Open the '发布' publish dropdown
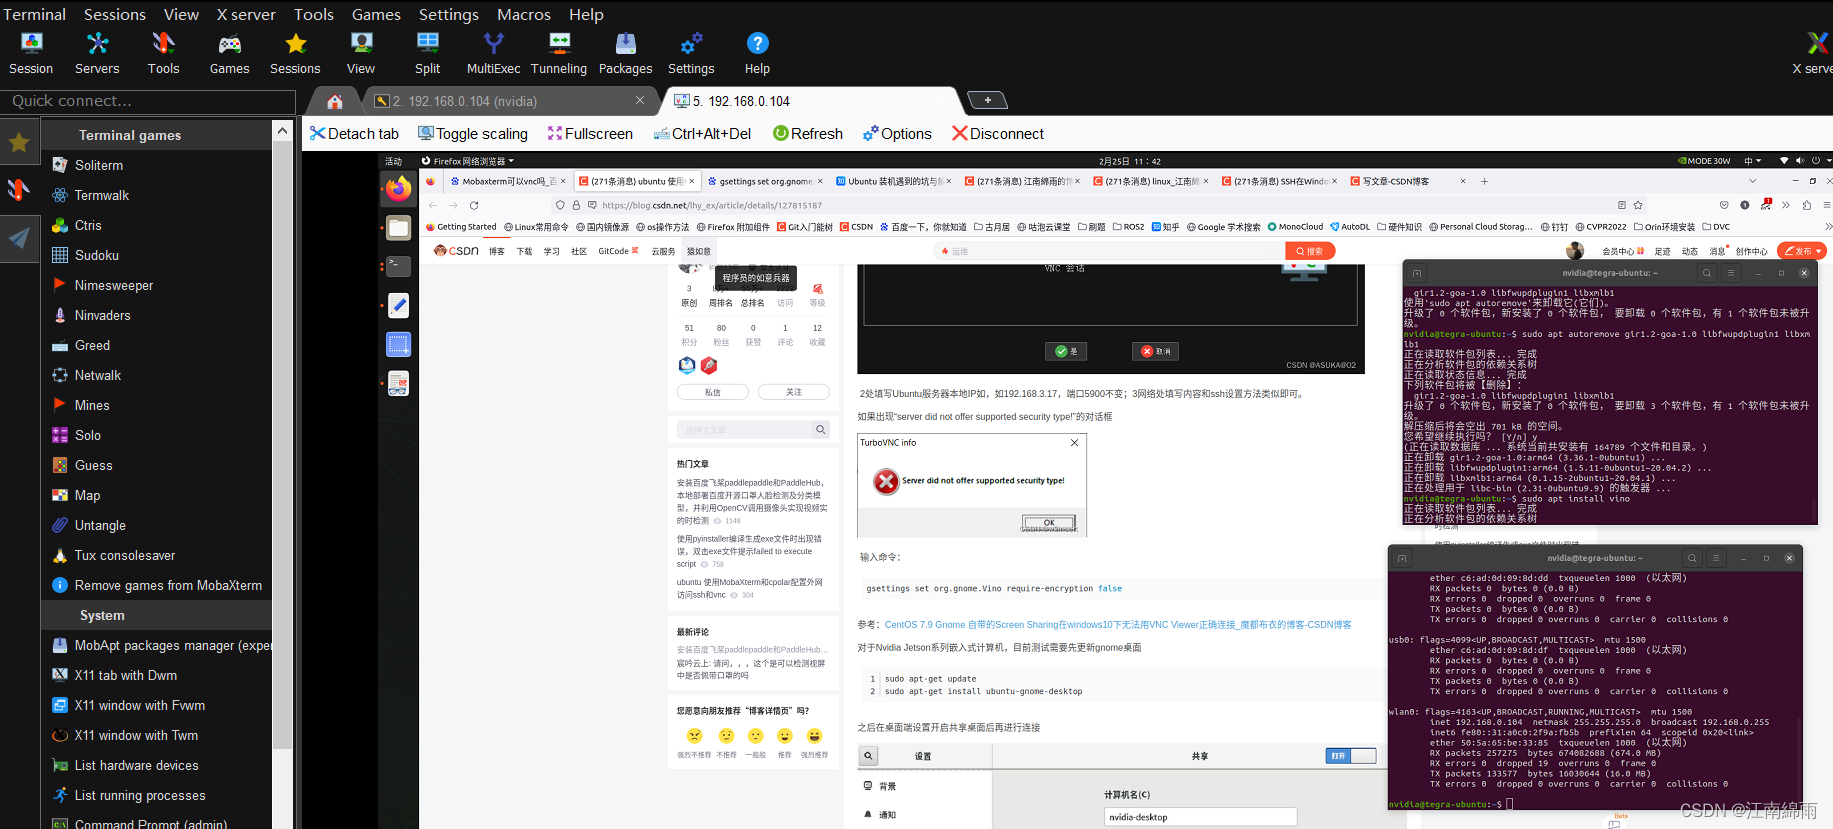The image size is (1833, 829). [x=1804, y=251]
